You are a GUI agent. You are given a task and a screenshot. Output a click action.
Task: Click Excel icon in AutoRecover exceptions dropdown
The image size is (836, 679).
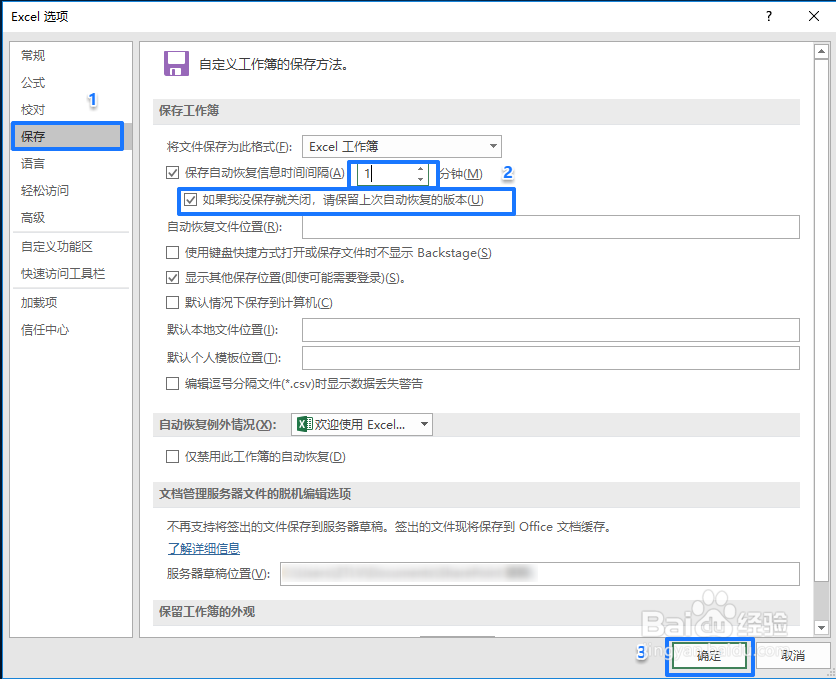coord(304,424)
